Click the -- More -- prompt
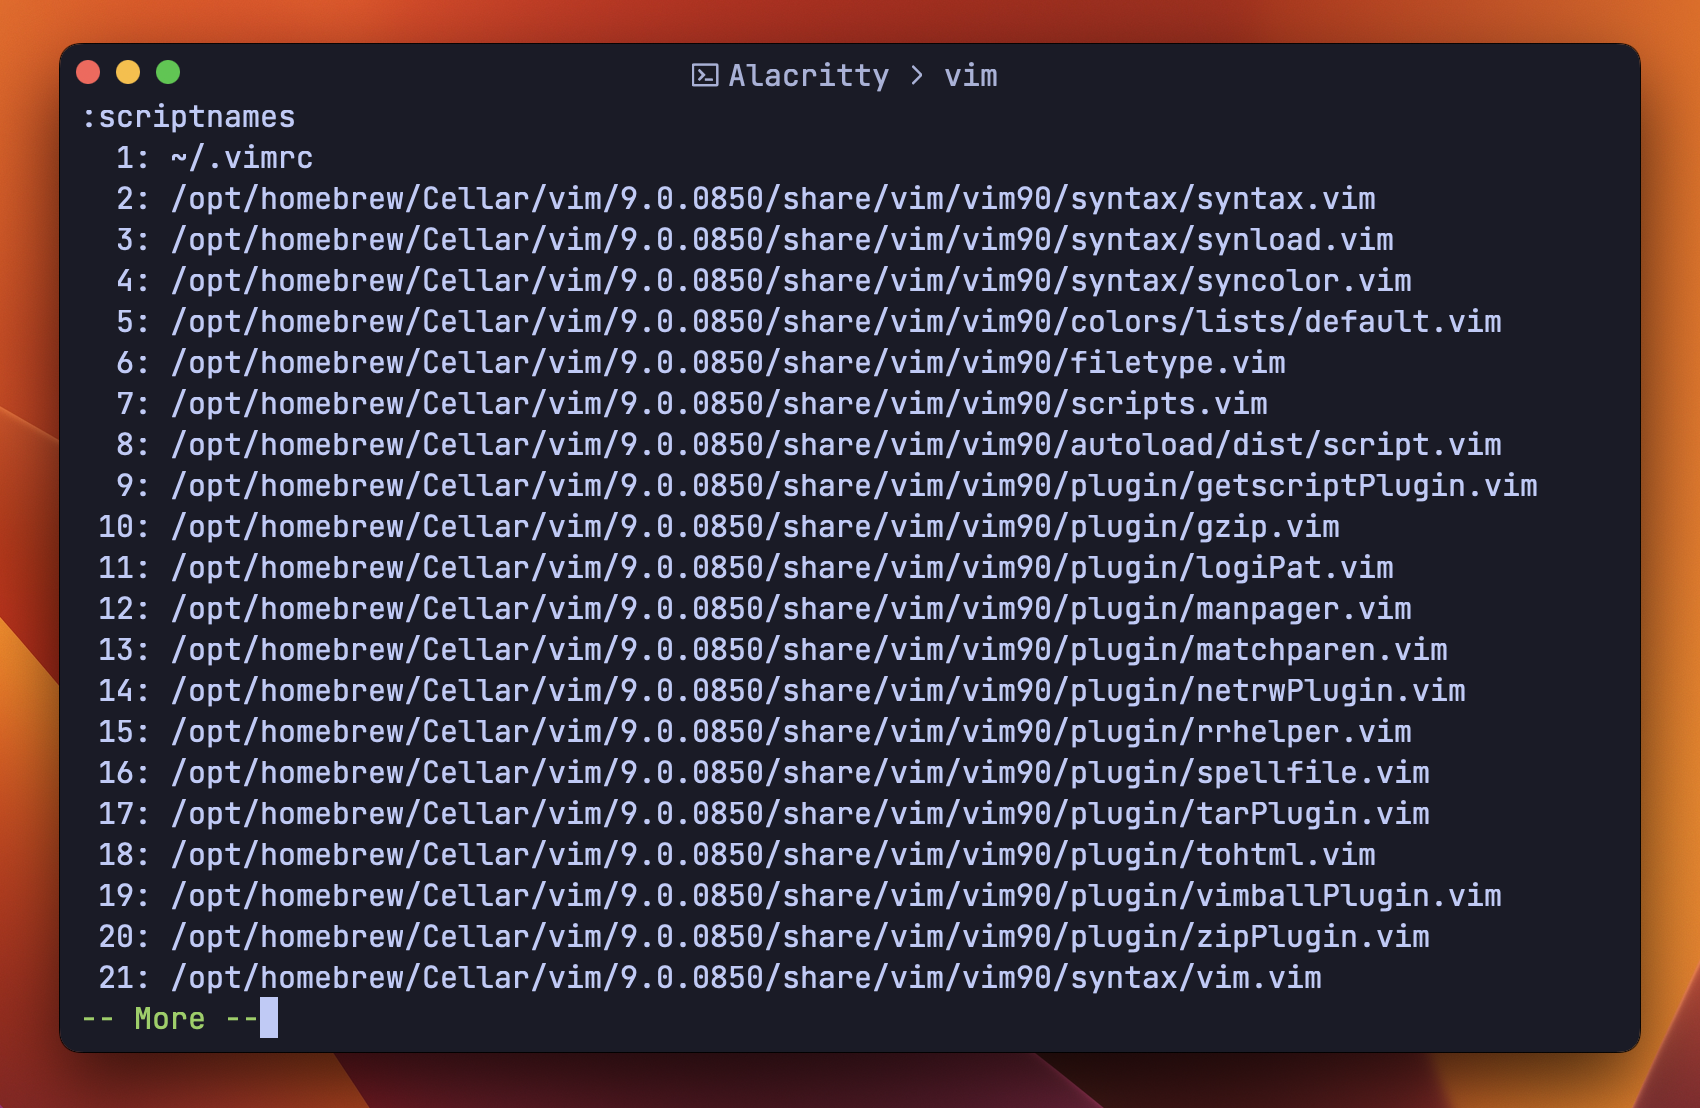This screenshot has width=1700, height=1108. coord(170,1019)
